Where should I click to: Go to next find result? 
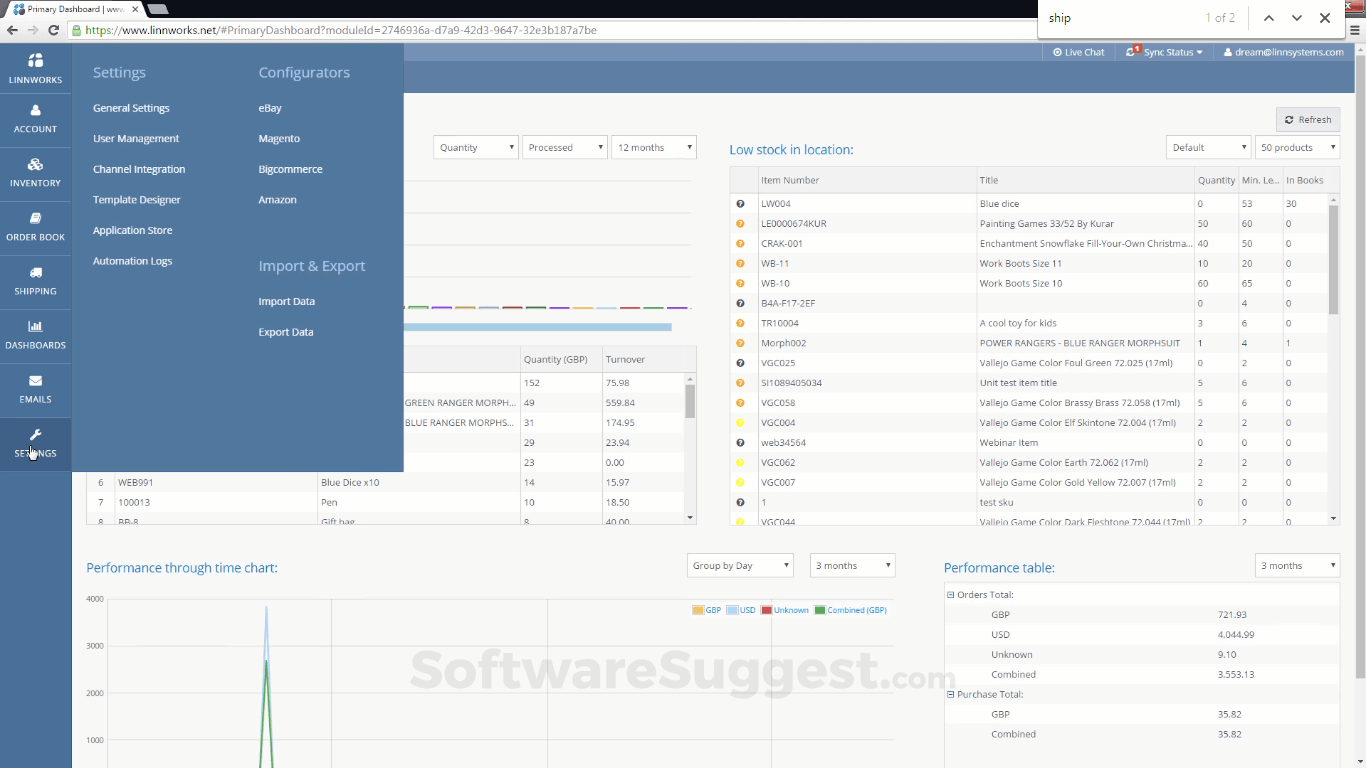[x=1297, y=18]
